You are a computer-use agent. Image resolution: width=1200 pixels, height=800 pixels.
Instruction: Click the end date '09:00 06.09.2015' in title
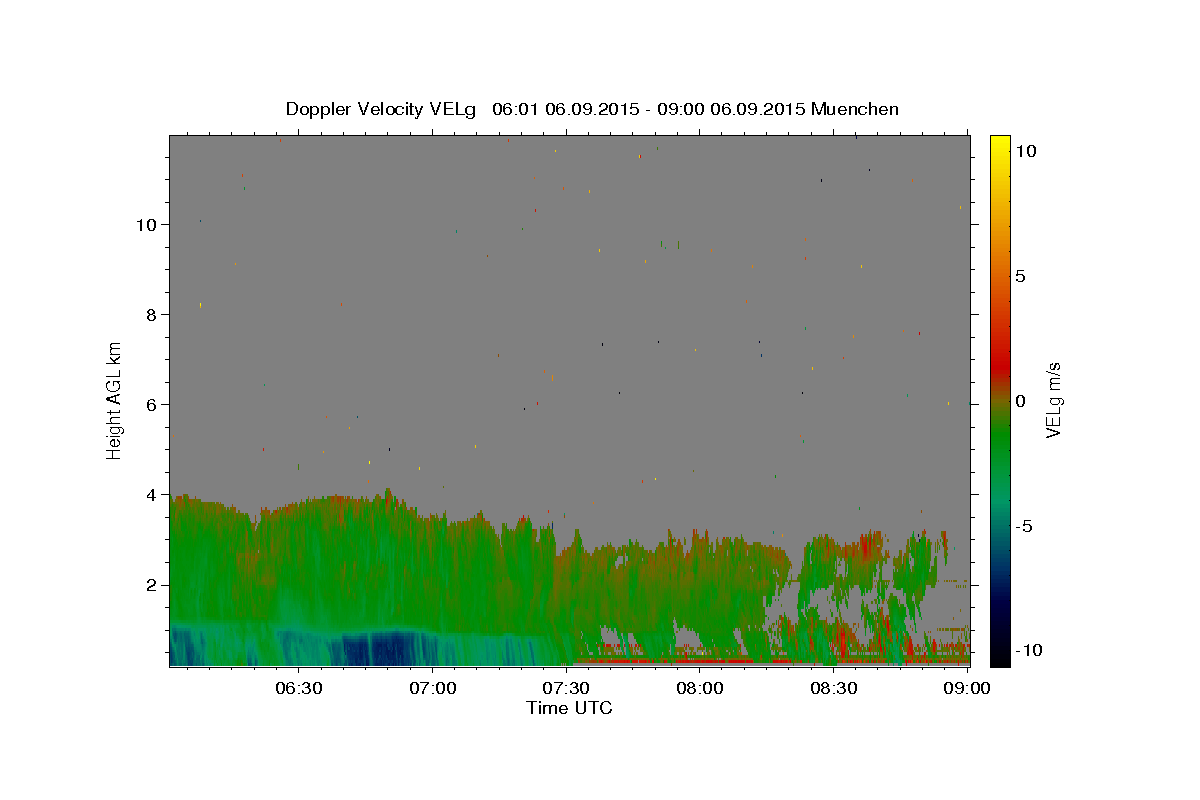[730, 109]
